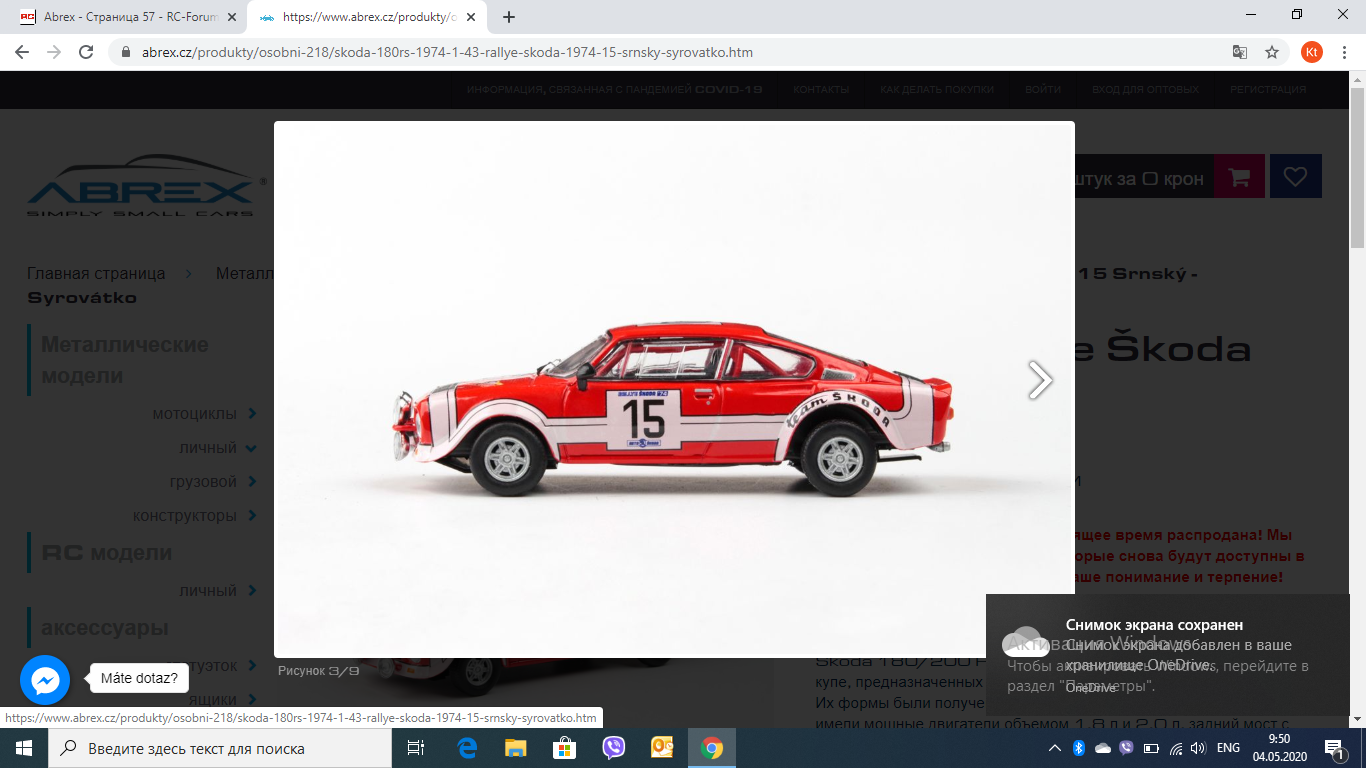Open the Bluetooth tray icon
Image resolution: width=1366 pixels, height=768 pixels.
pos(1079,748)
